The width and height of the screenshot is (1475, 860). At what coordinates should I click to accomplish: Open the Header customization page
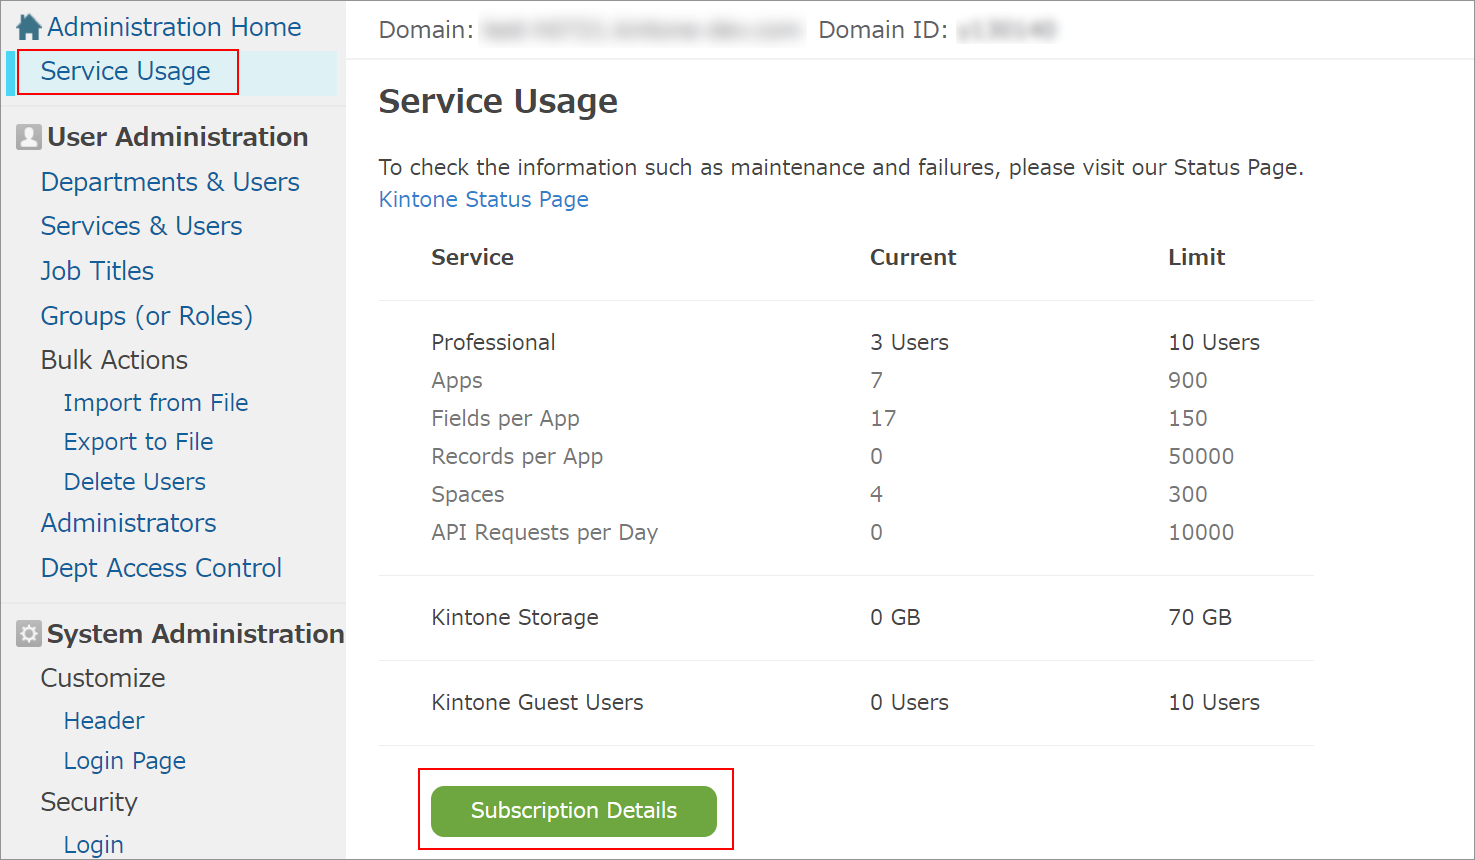click(103, 720)
